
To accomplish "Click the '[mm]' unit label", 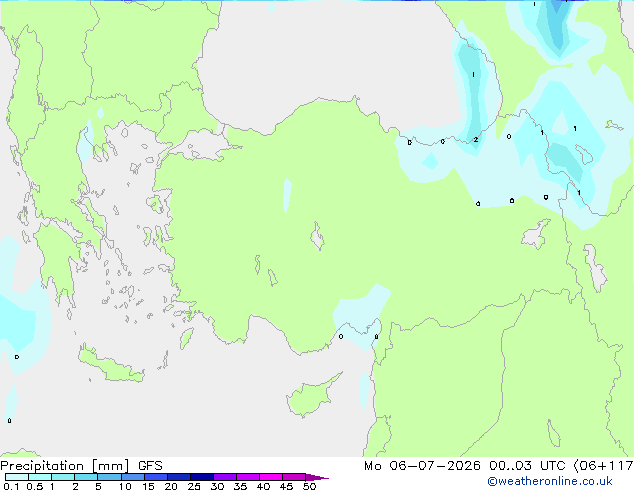I will 110,466.
